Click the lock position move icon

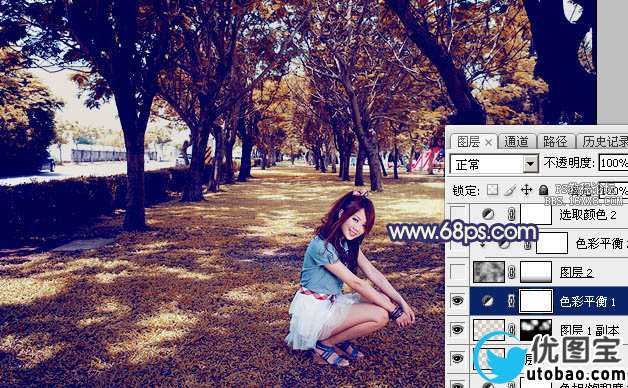coord(526,190)
